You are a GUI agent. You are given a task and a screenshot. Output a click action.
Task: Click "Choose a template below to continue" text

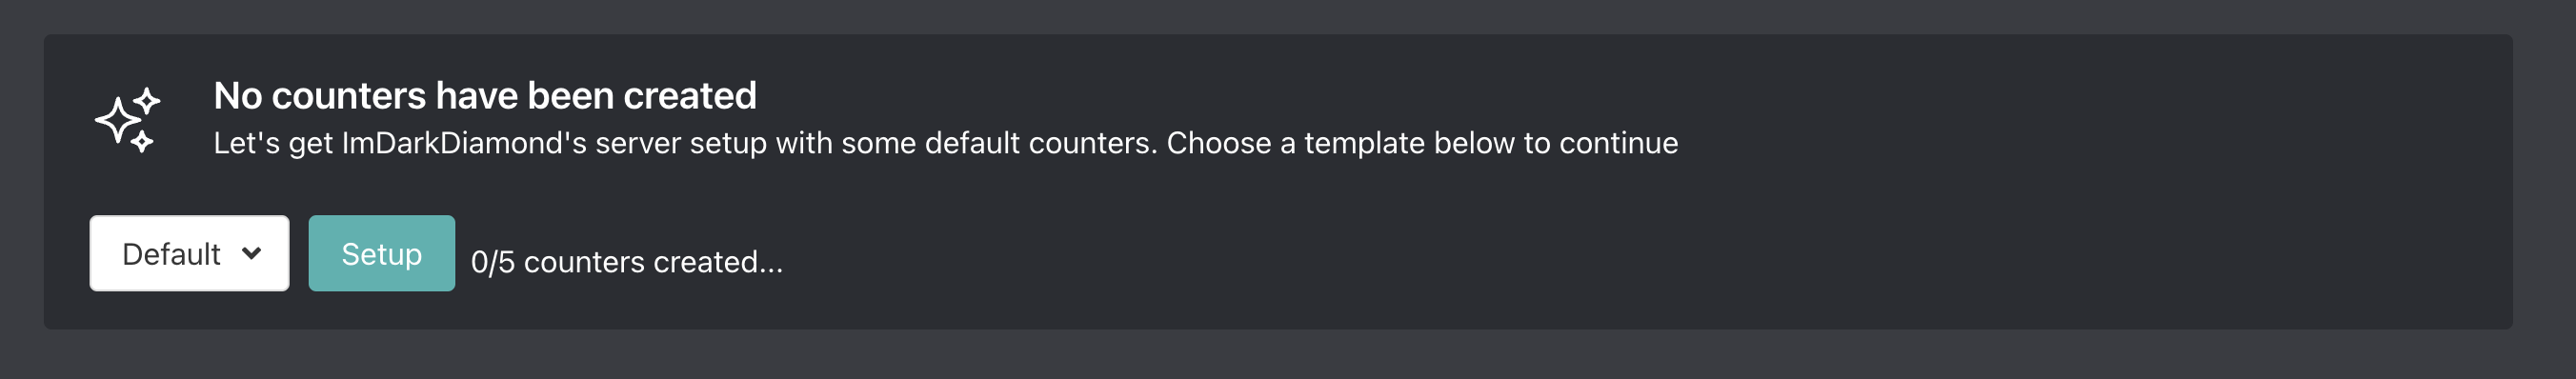pos(1422,143)
